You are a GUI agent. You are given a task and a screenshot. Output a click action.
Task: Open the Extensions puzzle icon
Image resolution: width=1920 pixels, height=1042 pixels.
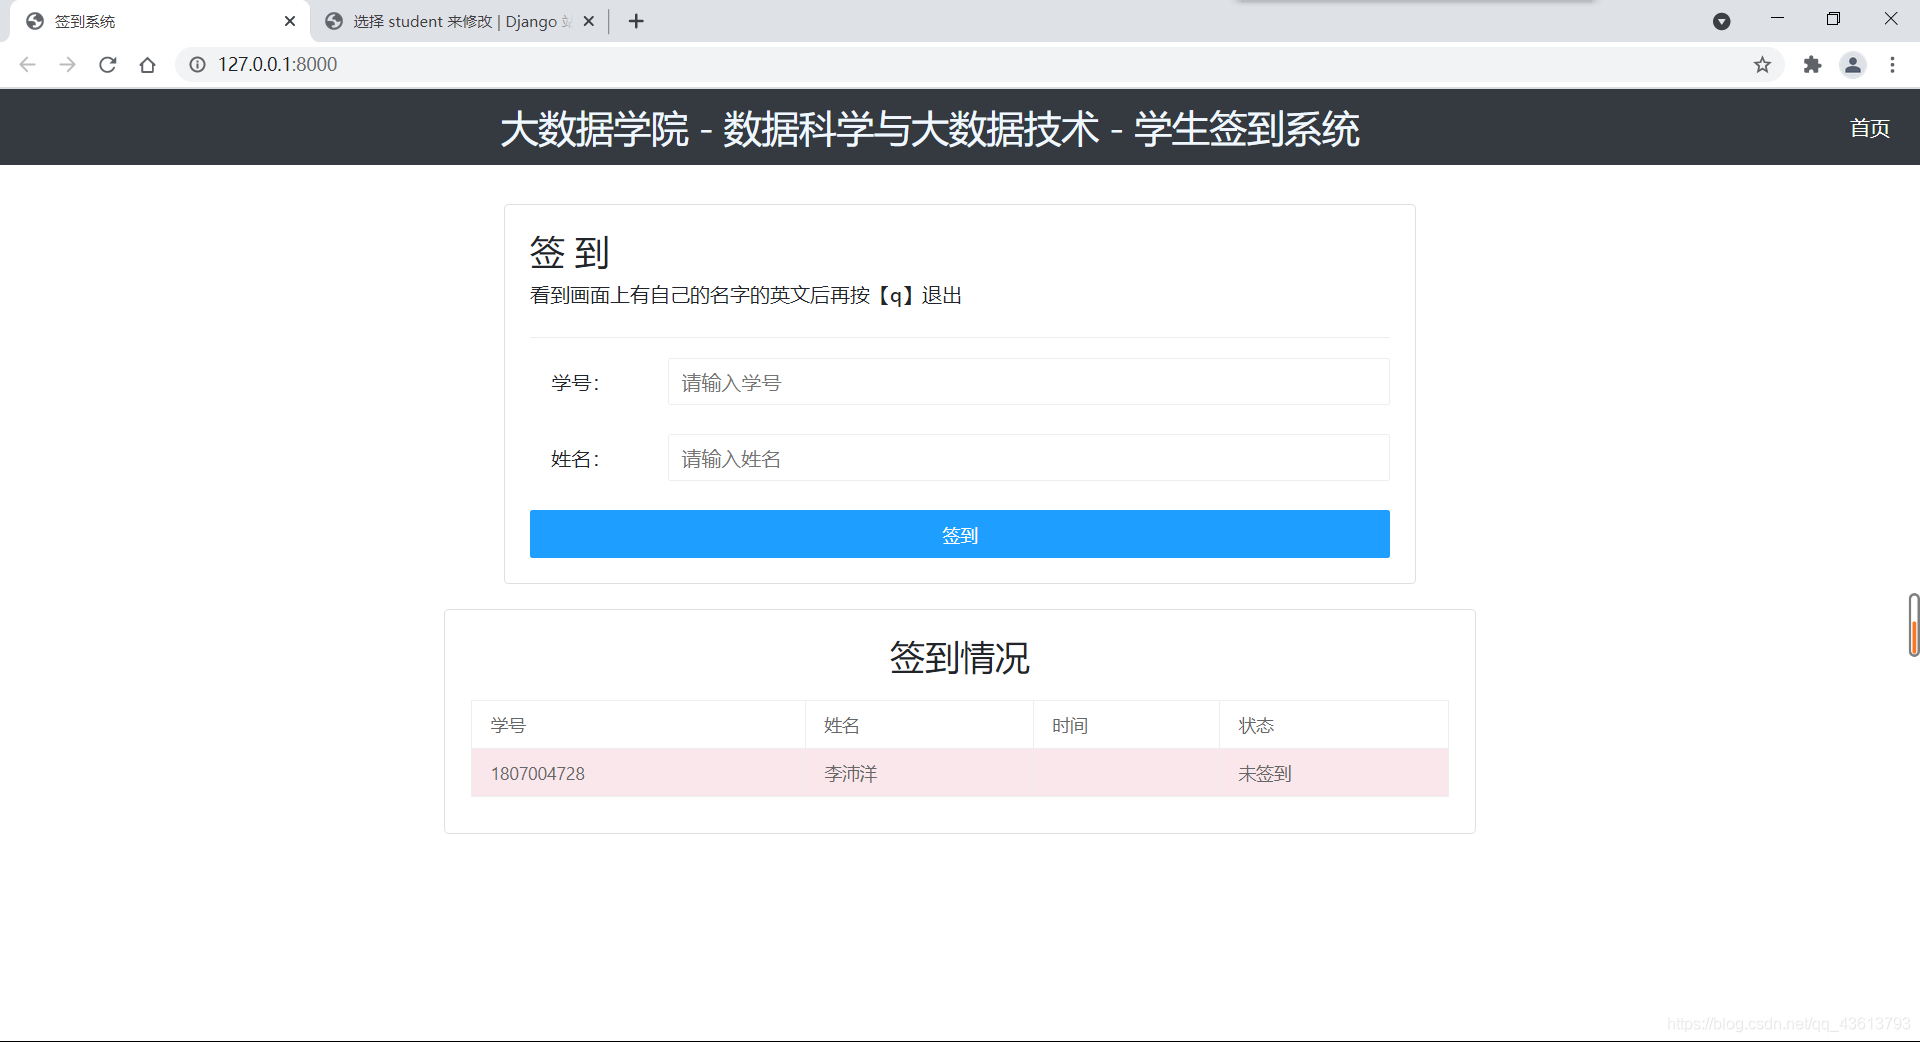tap(1812, 65)
